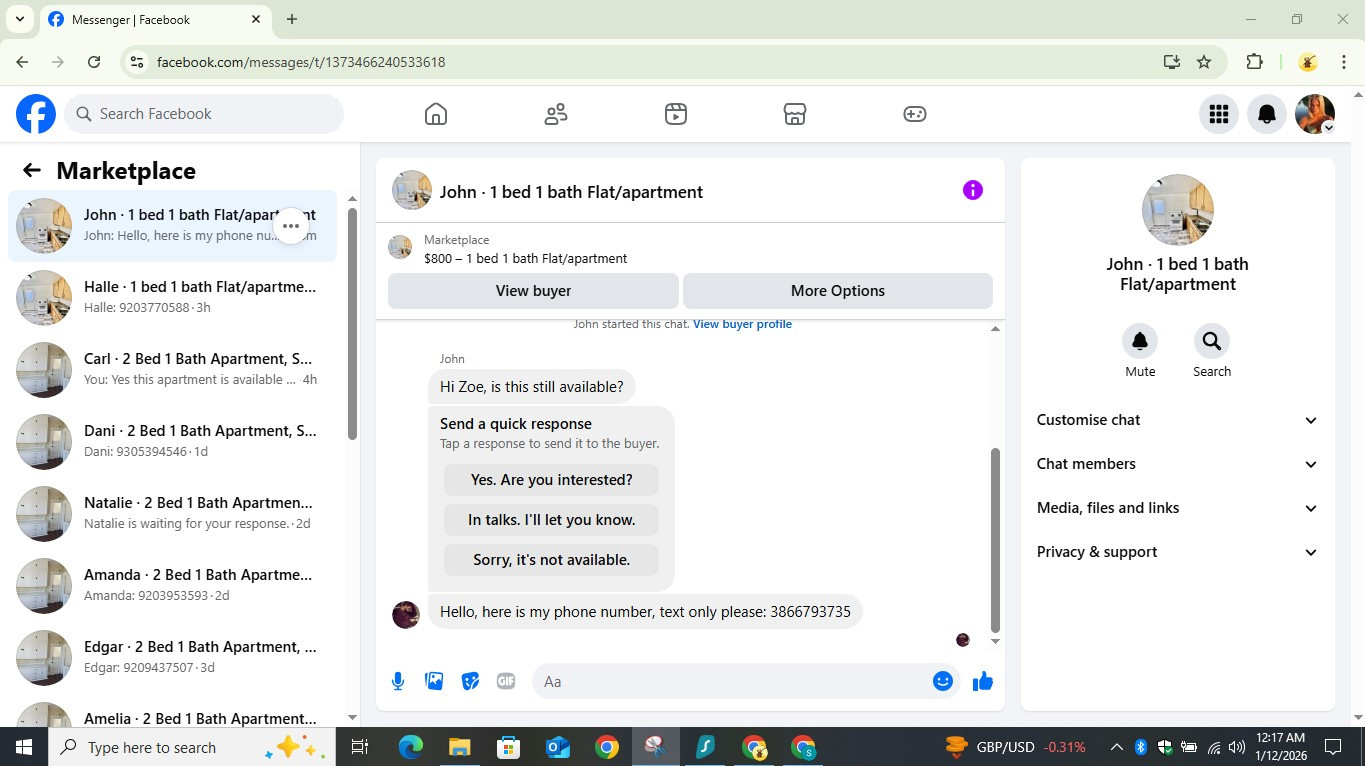This screenshot has width=1365, height=766.
Task: Open the Windows notification center icon
Action: [1333, 747]
